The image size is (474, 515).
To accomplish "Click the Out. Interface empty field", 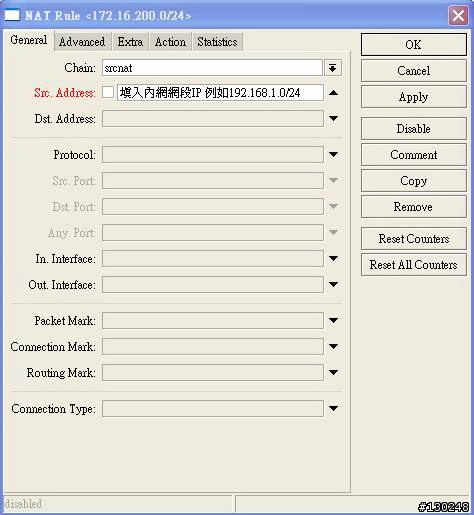I will 213,285.
